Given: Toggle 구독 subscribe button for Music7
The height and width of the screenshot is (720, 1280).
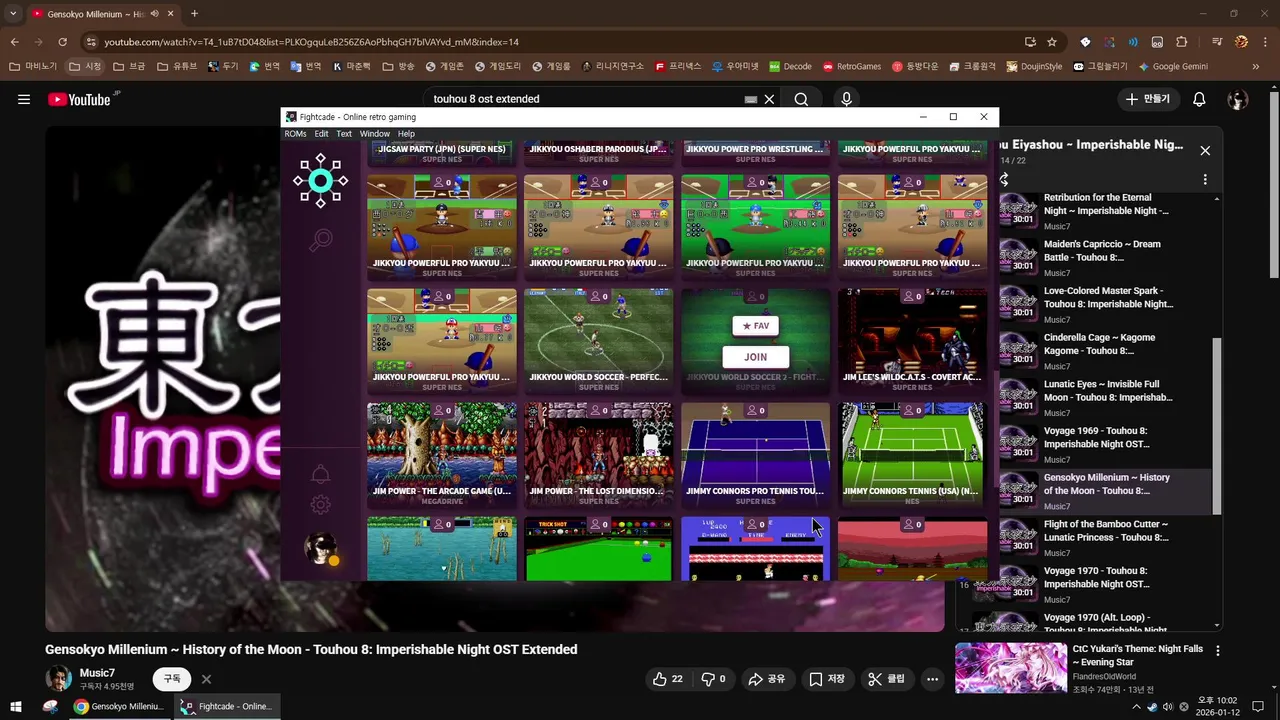Looking at the screenshot, I should (x=172, y=678).
